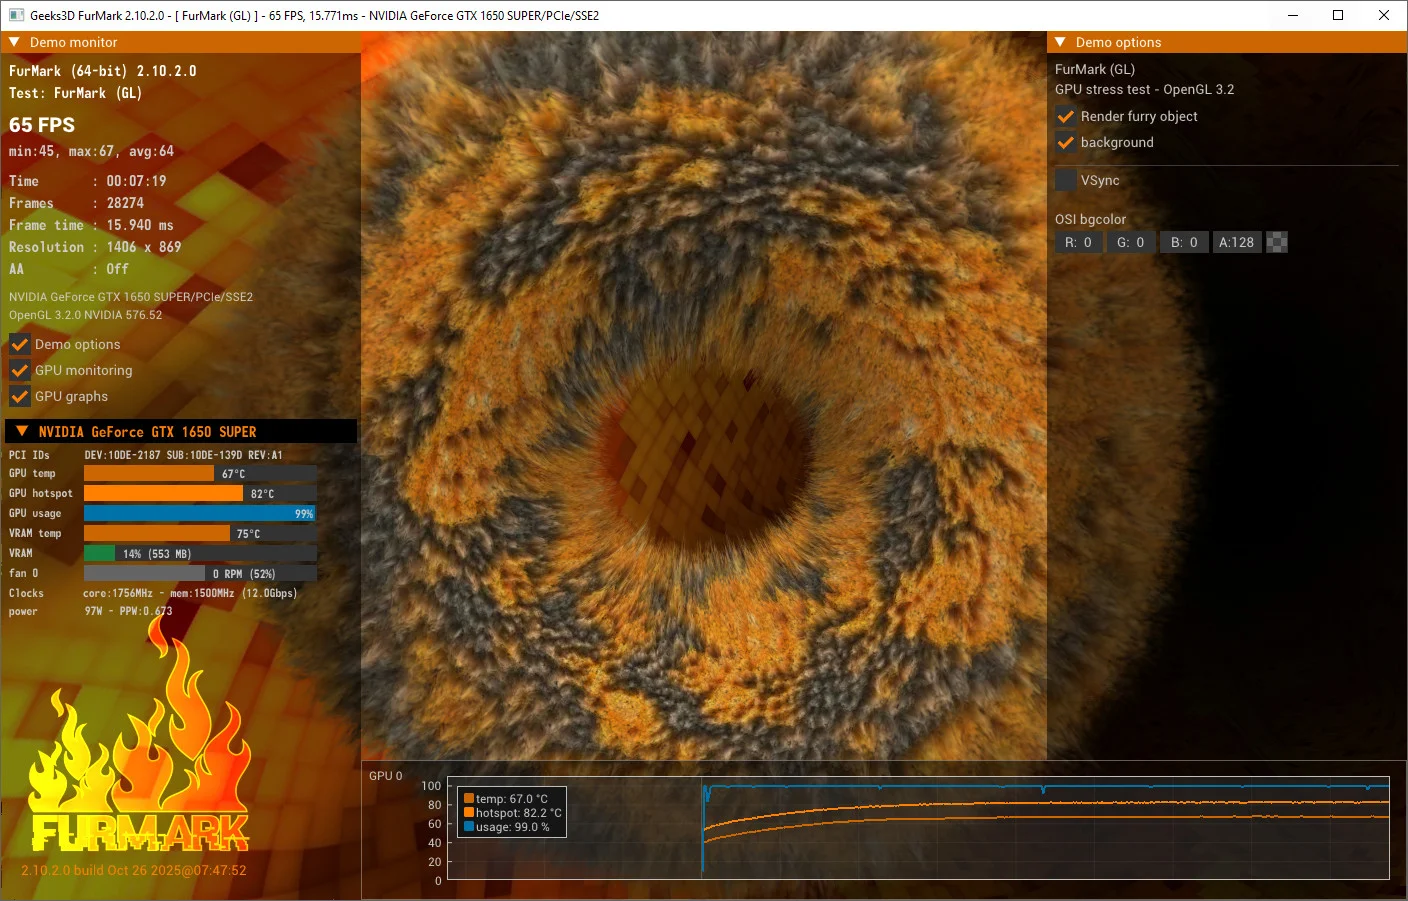Screen dimensions: 1408x901
Task: Click the GPU 0 graph plot area
Action: [918, 828]
